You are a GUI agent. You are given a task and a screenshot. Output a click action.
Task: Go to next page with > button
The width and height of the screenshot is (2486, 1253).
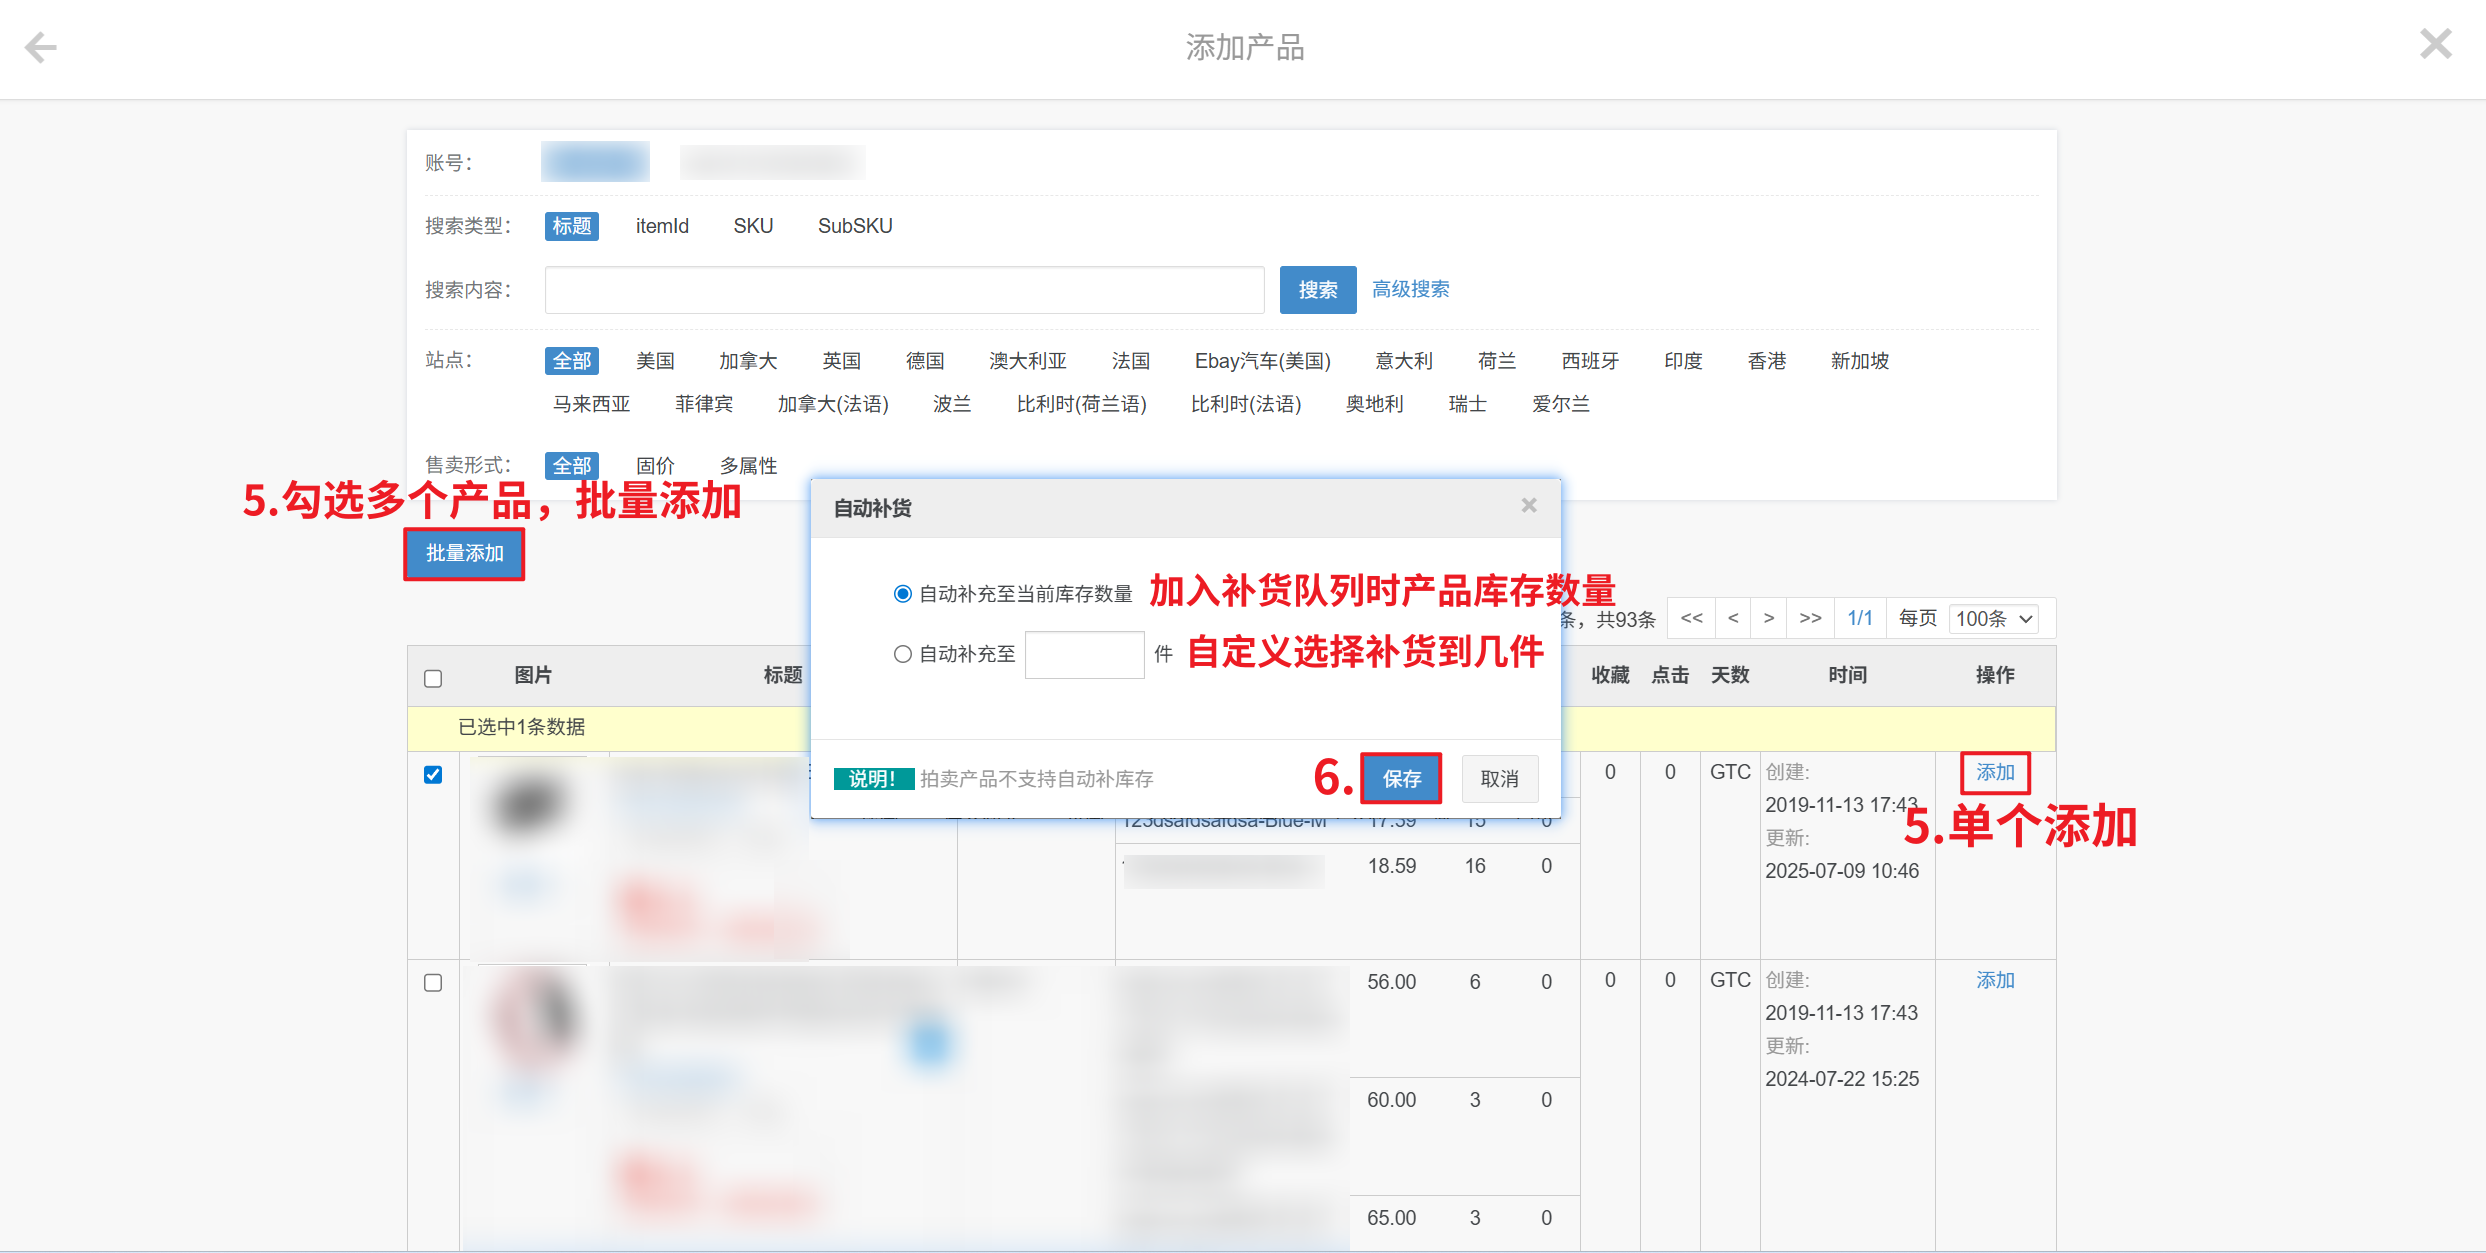point(1769,618)
